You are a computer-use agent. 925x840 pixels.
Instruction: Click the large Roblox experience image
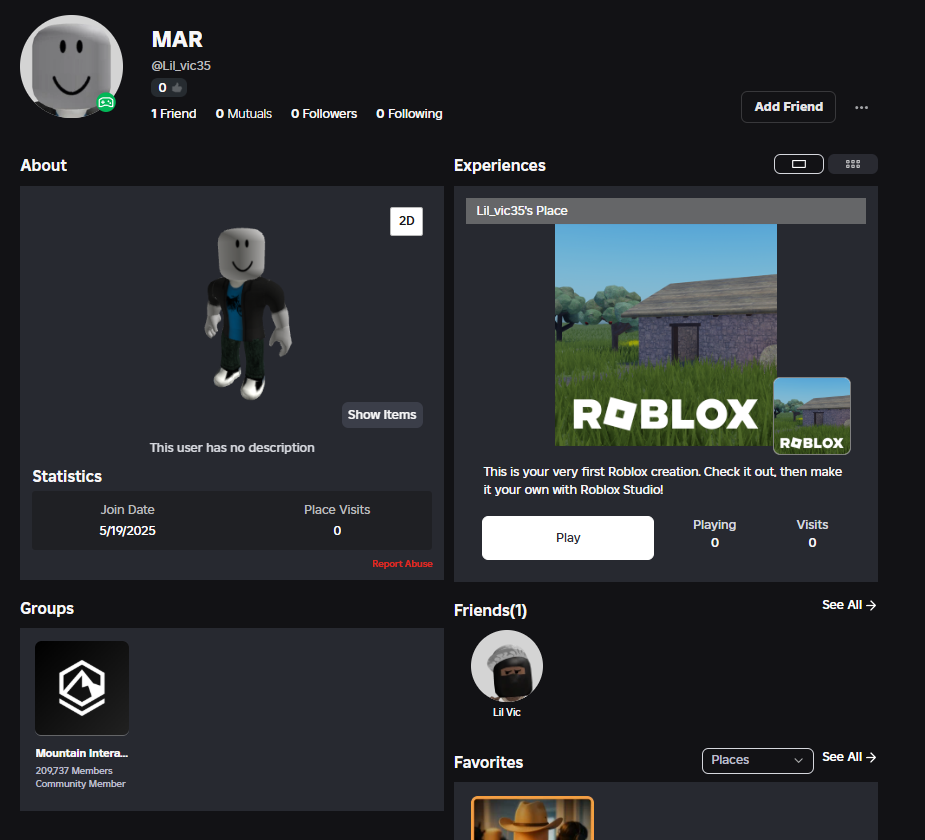pos(665,335)
